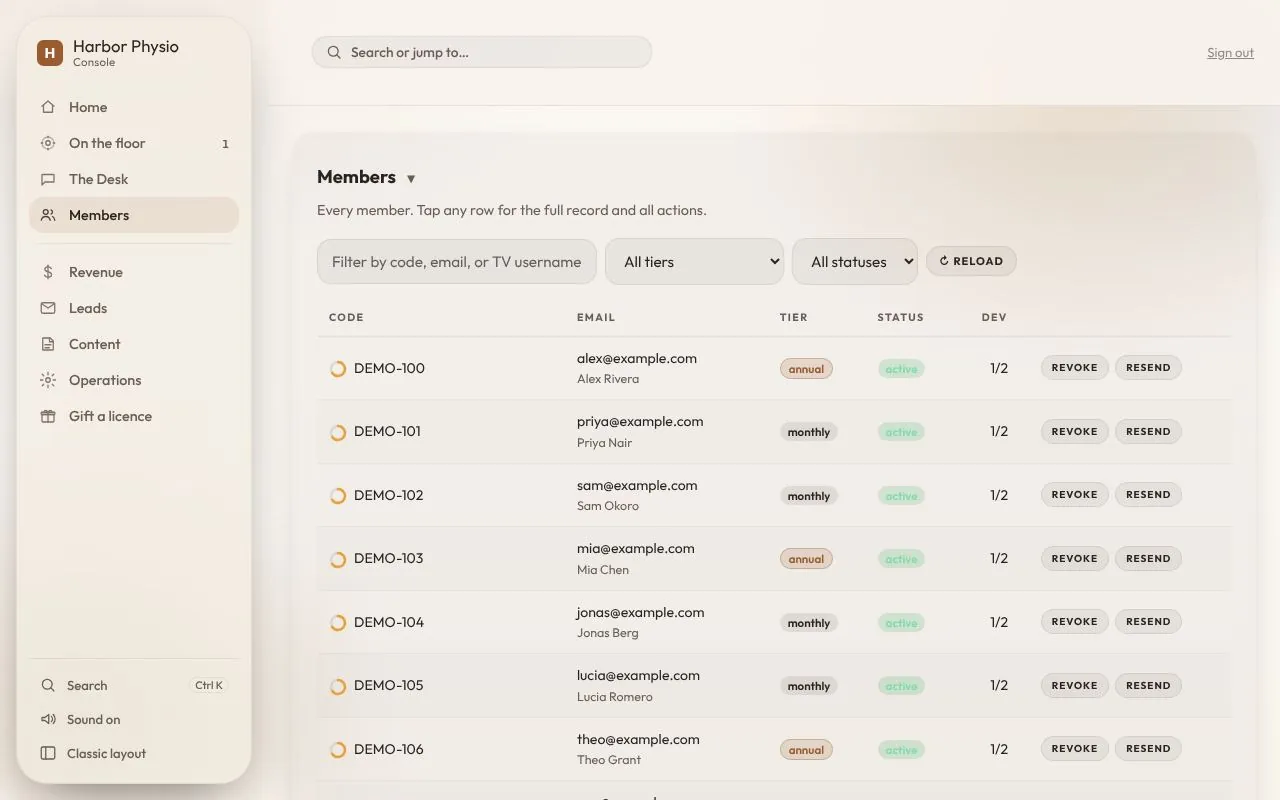
Task: Click lucia@example.com email
Action: click(x=638, y=675)
